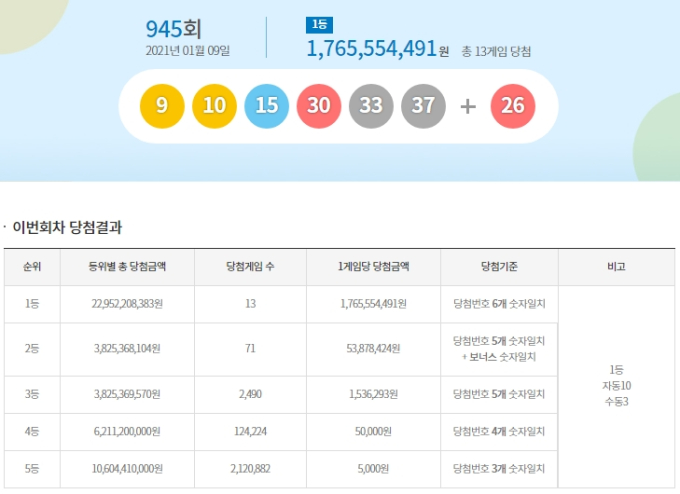Select criteria 당첨번호 3개 숫자일치
This screenshot has width=680, height=494.
[x=499, y=469]
